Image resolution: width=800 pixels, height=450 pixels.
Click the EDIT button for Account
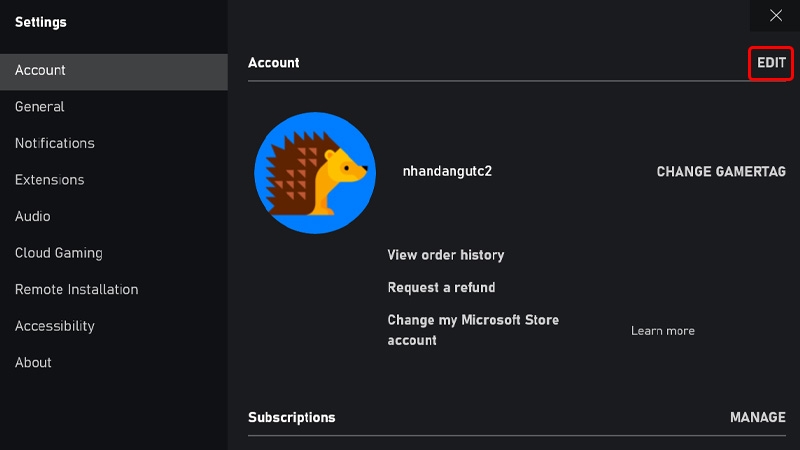pos(771,63)
